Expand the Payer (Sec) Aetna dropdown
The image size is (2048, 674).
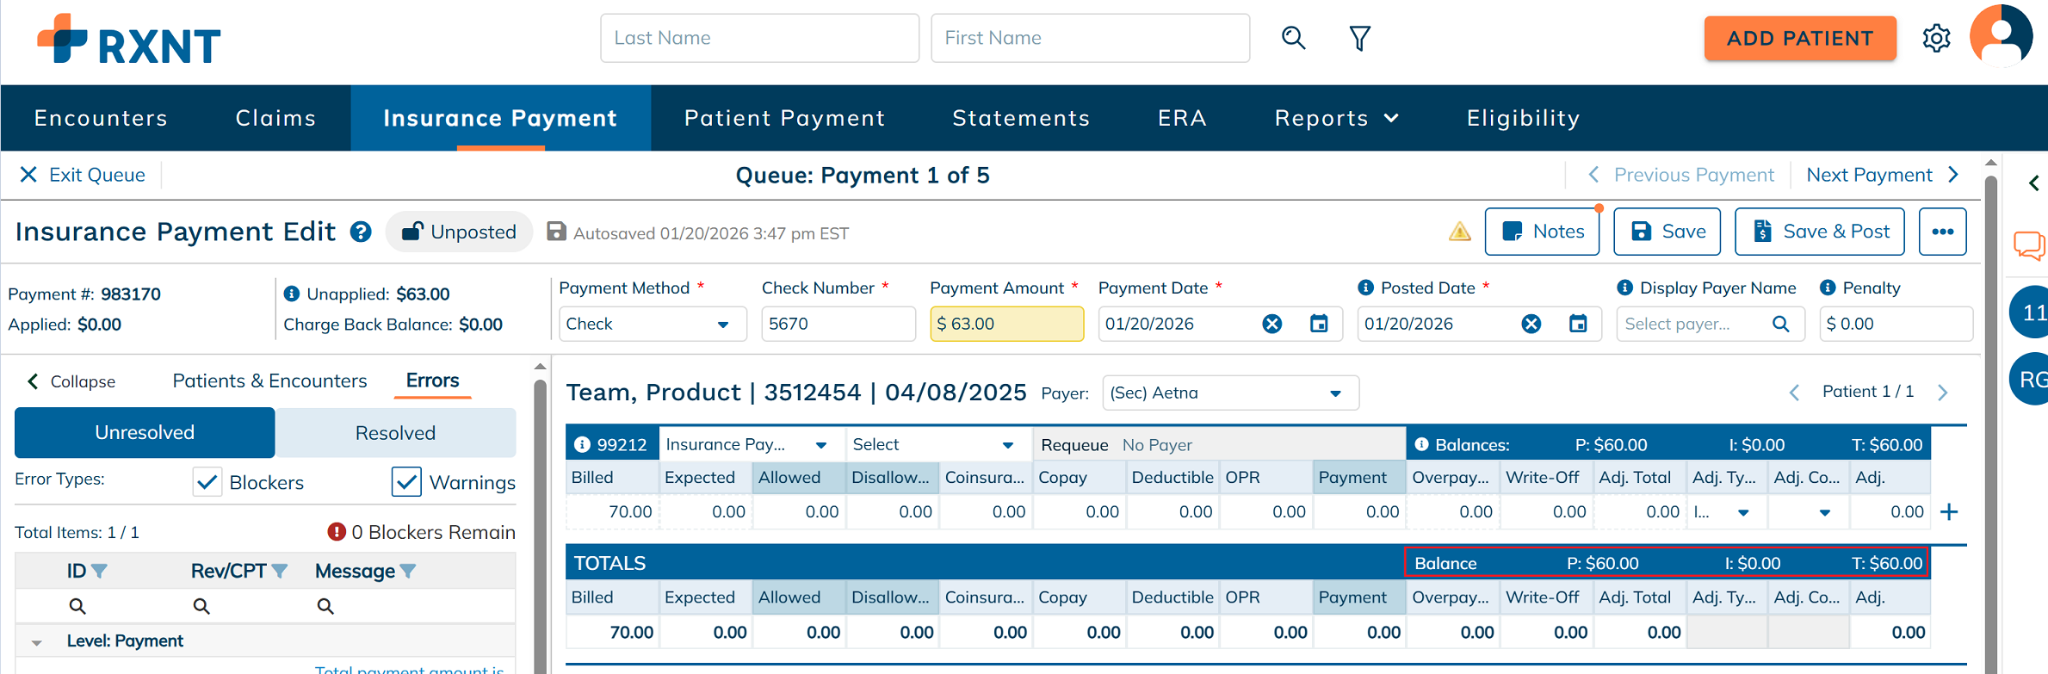click(x=1230, y=393)
